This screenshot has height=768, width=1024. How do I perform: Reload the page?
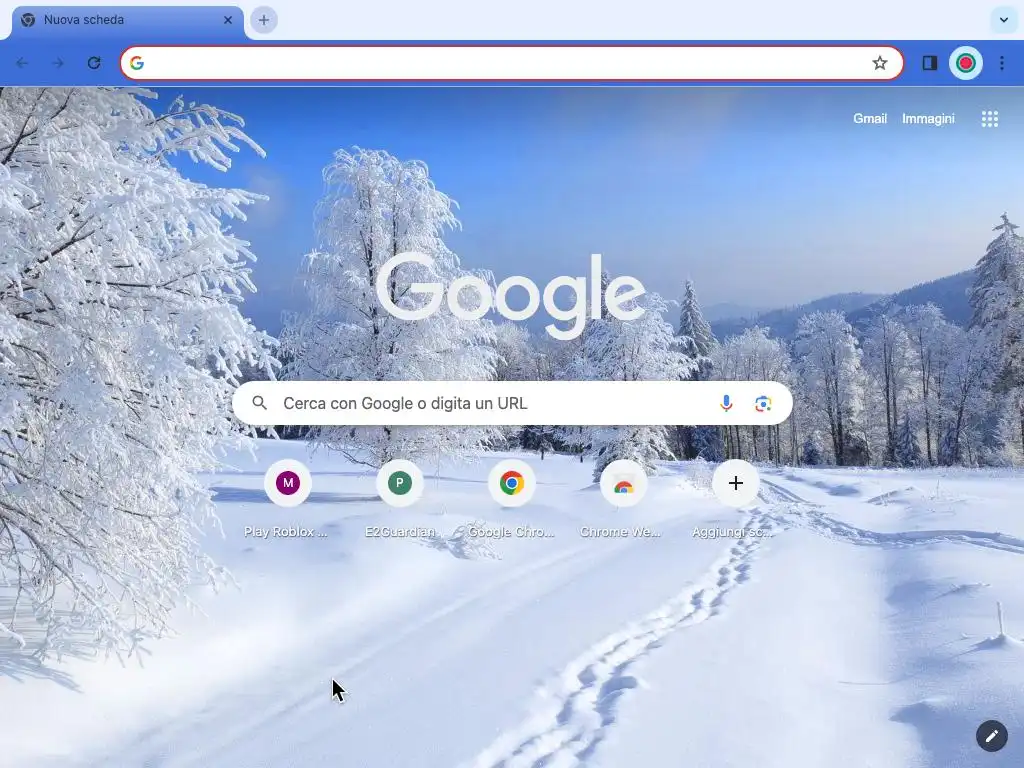point(94,63)
